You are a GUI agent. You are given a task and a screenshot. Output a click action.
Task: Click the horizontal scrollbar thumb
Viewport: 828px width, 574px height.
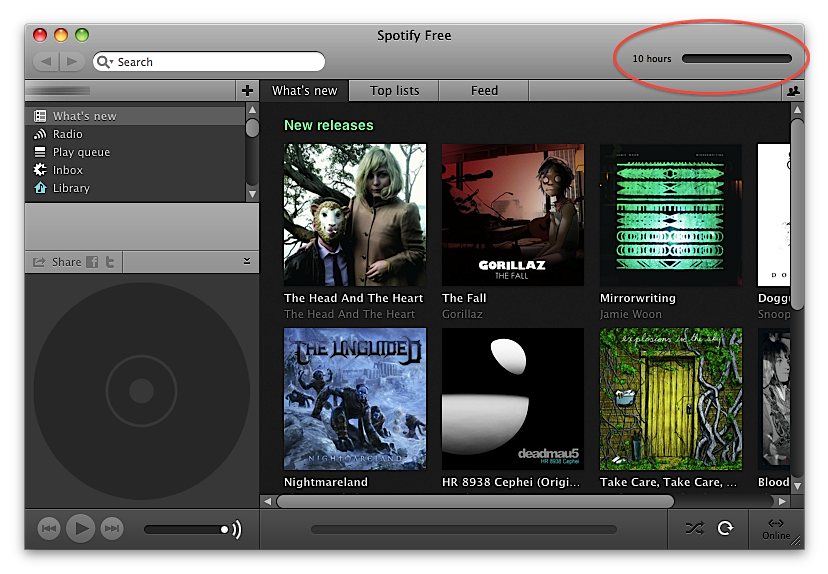pyautogui.click(x=475, y=501)
